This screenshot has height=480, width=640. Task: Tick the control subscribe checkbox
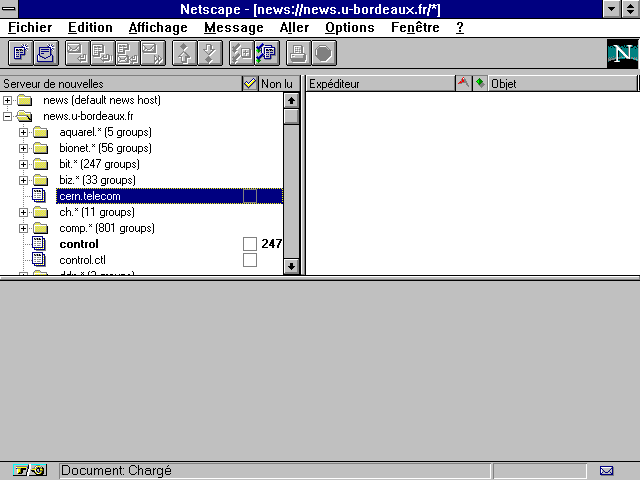[250, 244]
